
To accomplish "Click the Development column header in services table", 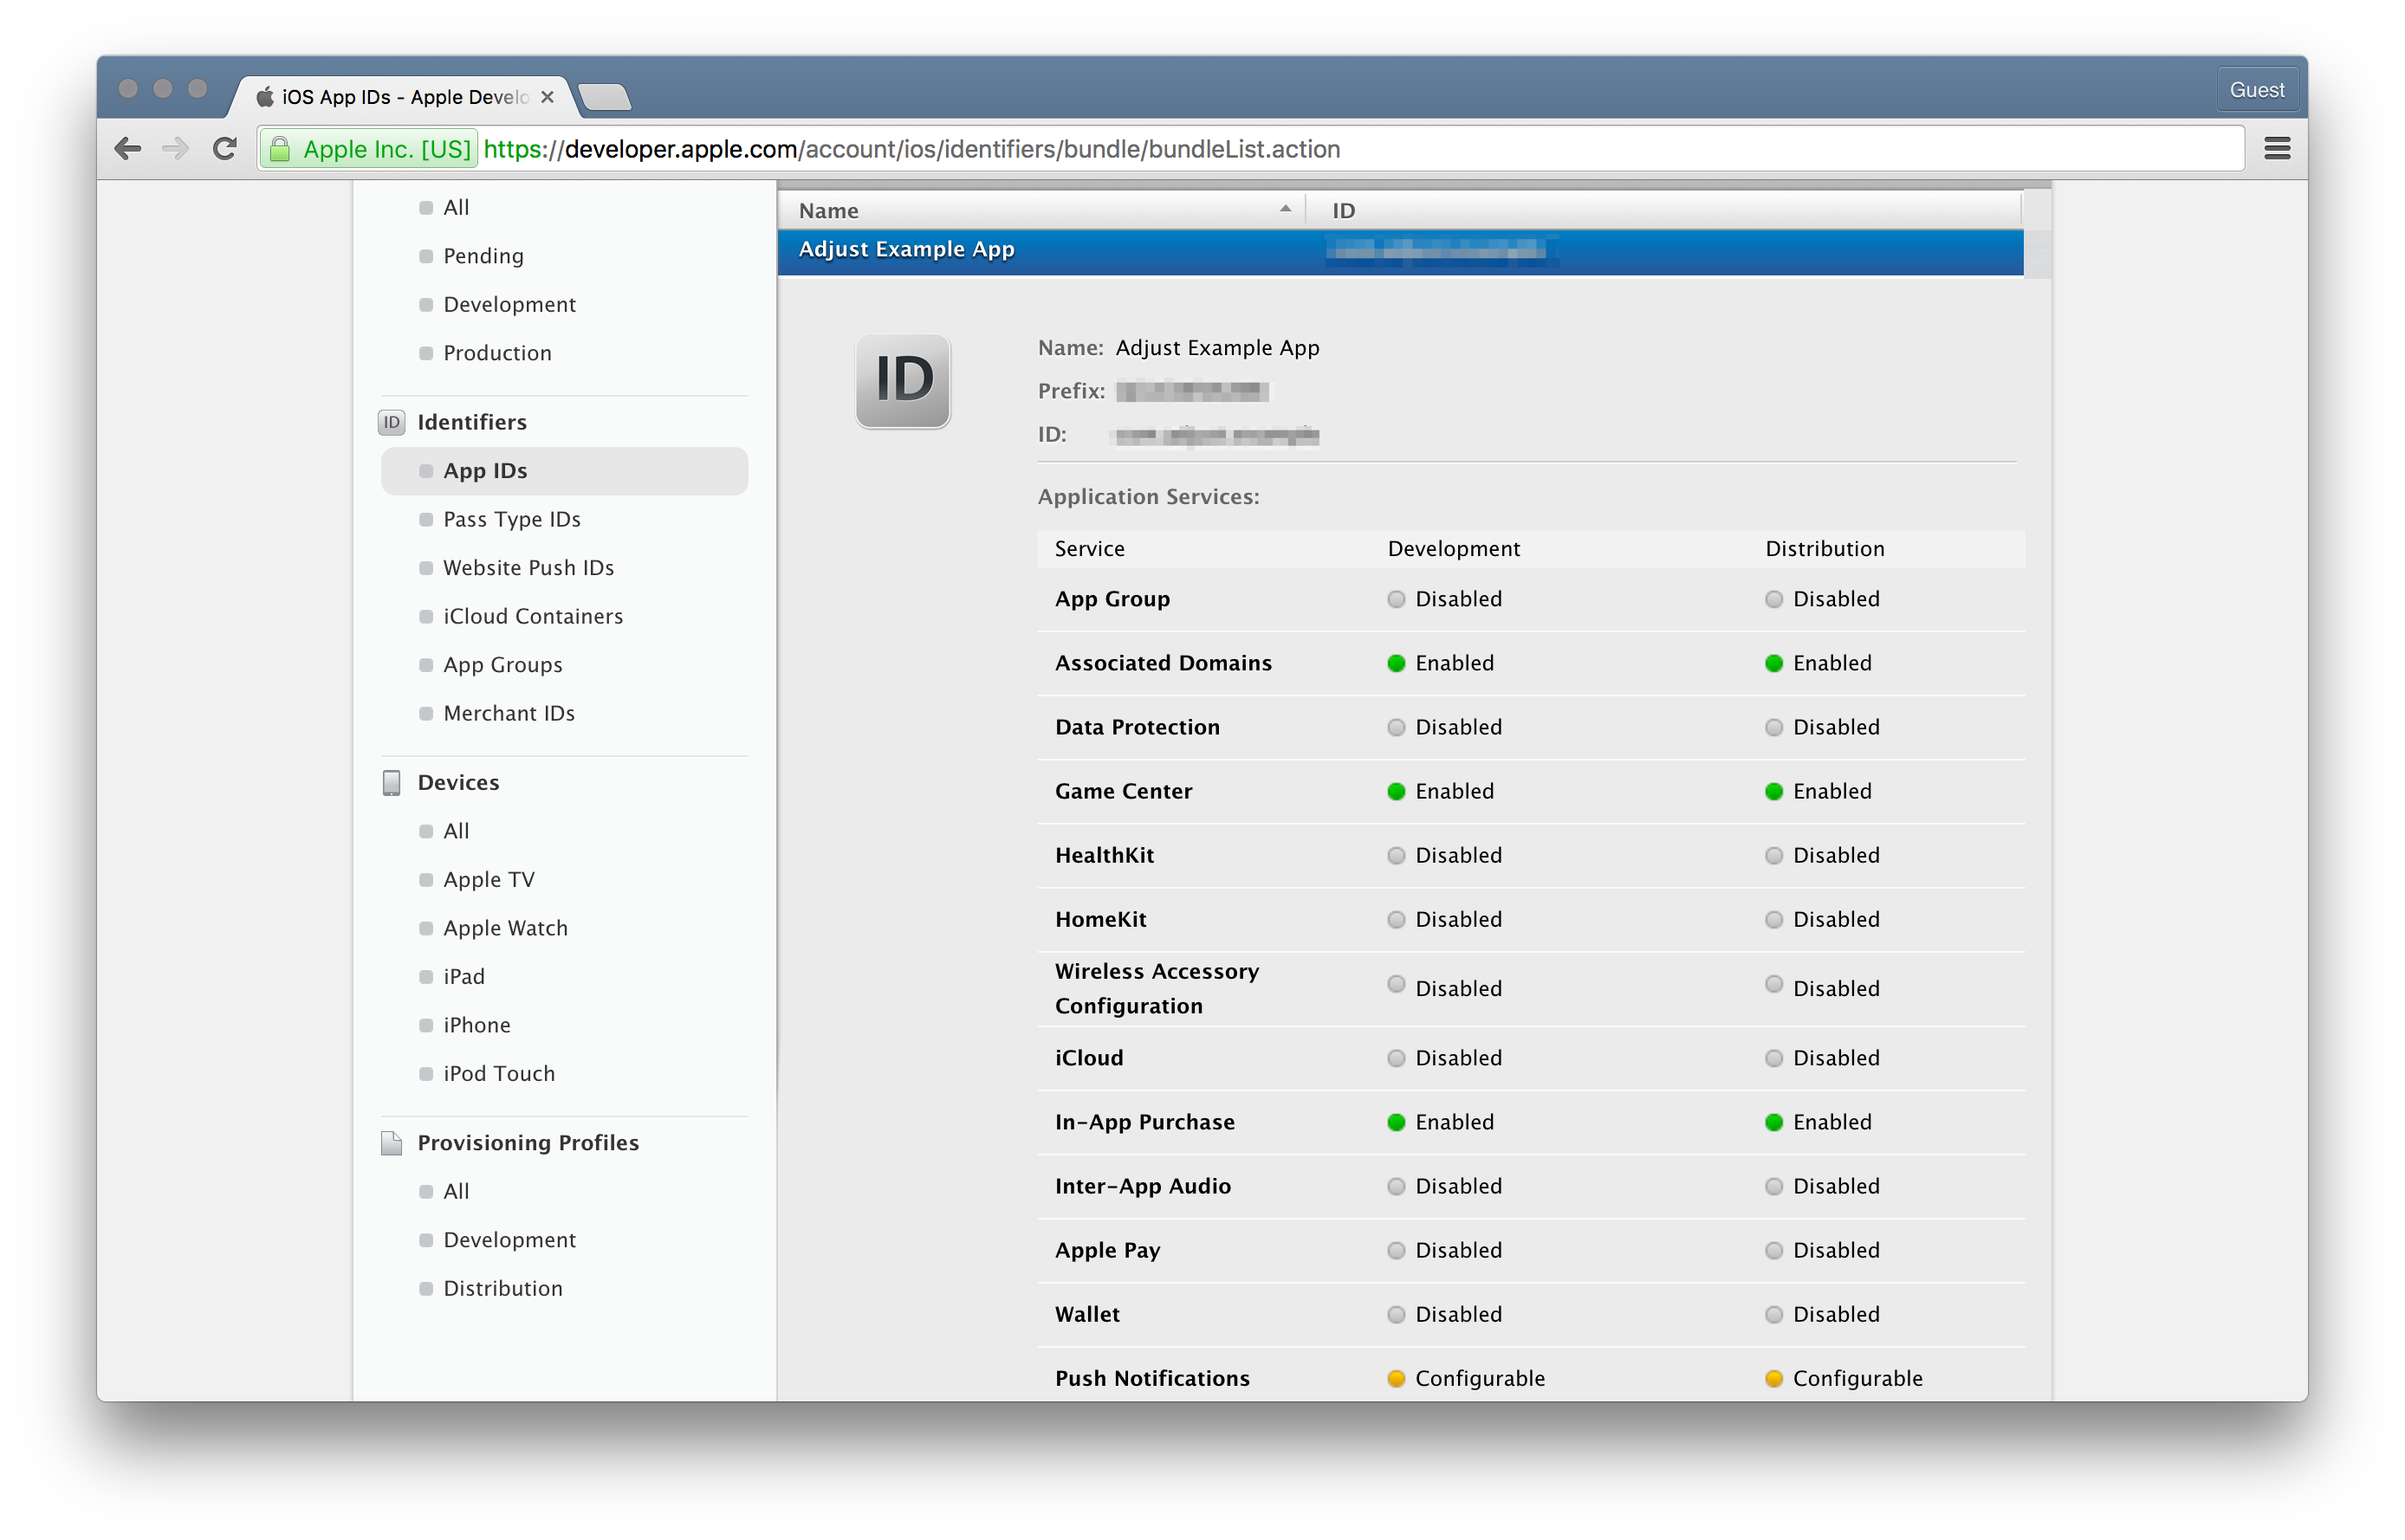I will click(x=1453, y=548).
